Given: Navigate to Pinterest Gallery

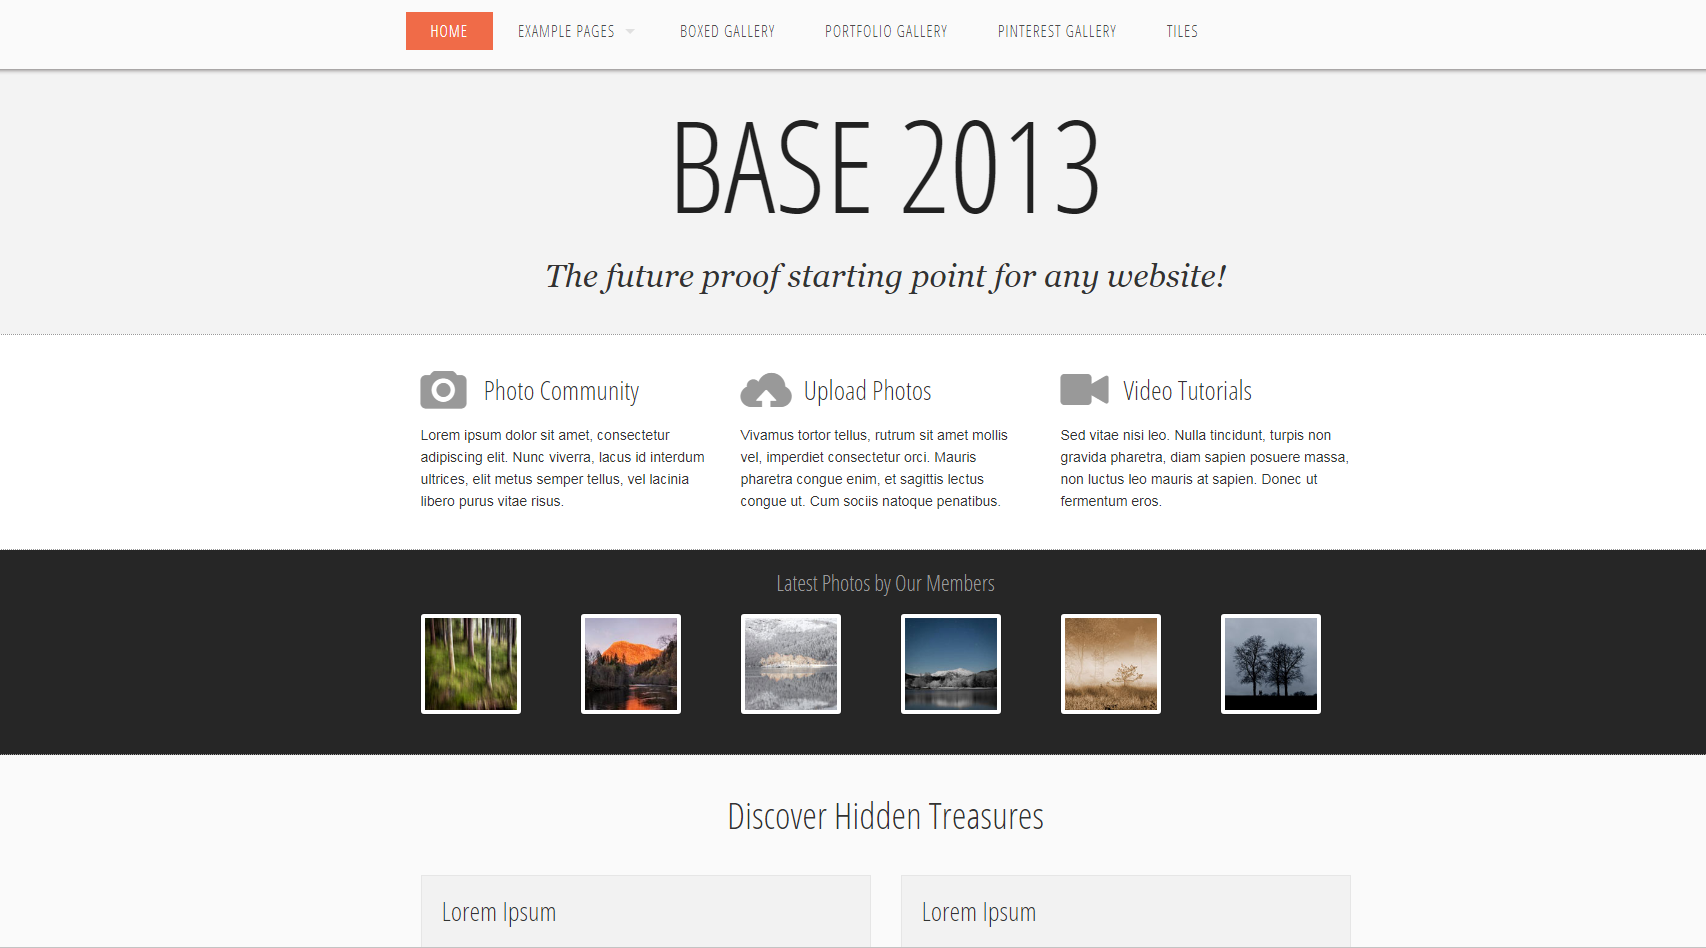Looking at the screenshot, I should 1056,32.
